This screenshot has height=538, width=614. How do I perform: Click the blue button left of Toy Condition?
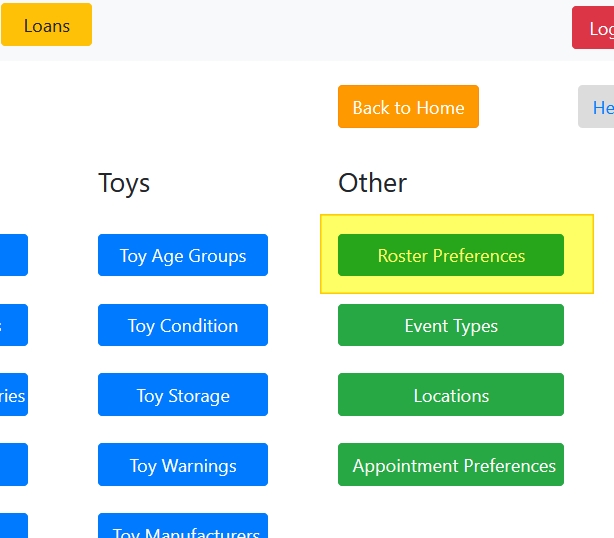(13, 325)
